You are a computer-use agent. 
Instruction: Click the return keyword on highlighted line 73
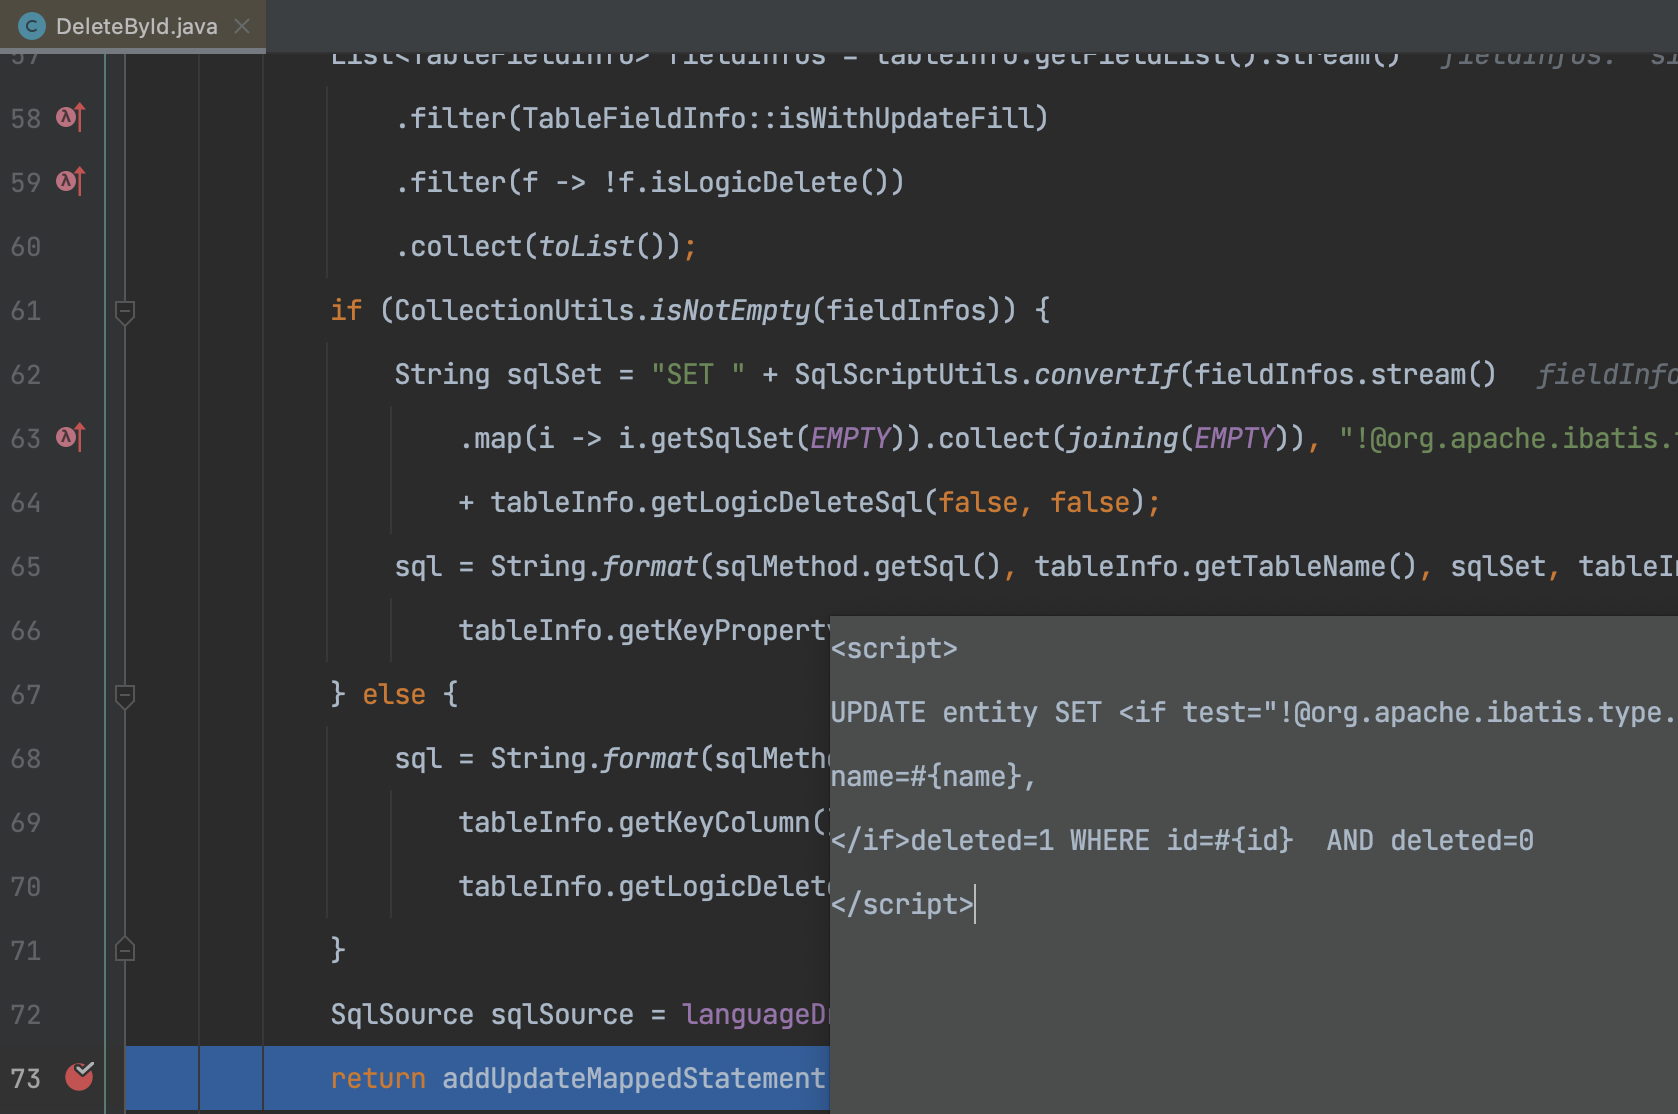[x=378, y=1079]
